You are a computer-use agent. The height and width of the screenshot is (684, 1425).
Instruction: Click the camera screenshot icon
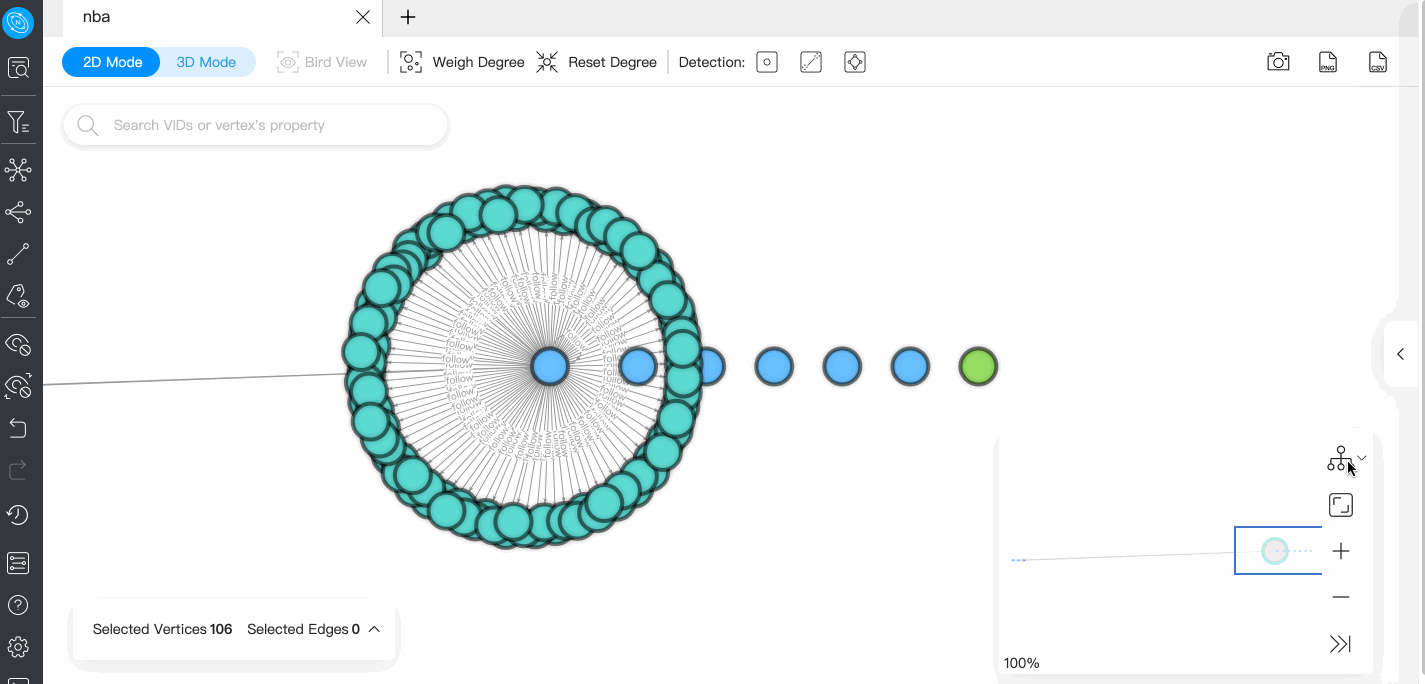[1278, 62]
